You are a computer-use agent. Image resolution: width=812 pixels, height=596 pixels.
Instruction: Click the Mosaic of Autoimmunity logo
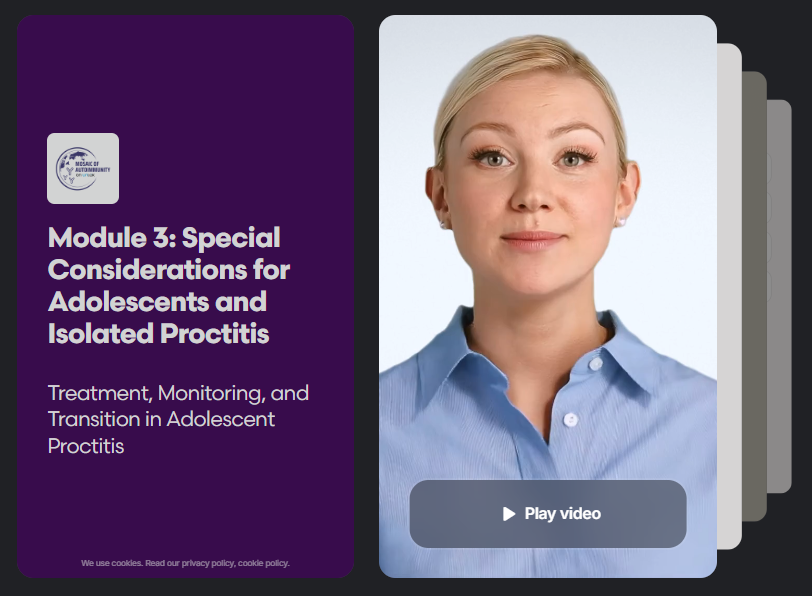click(x=83, y=168)
